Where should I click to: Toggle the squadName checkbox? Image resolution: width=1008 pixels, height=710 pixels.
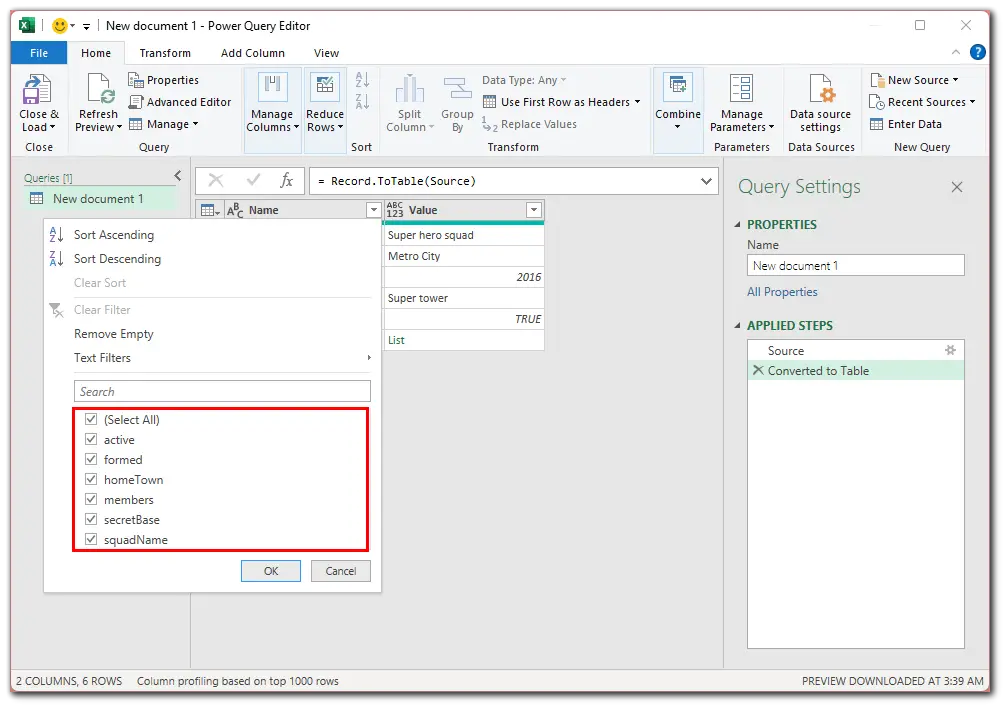click(91, 539)
